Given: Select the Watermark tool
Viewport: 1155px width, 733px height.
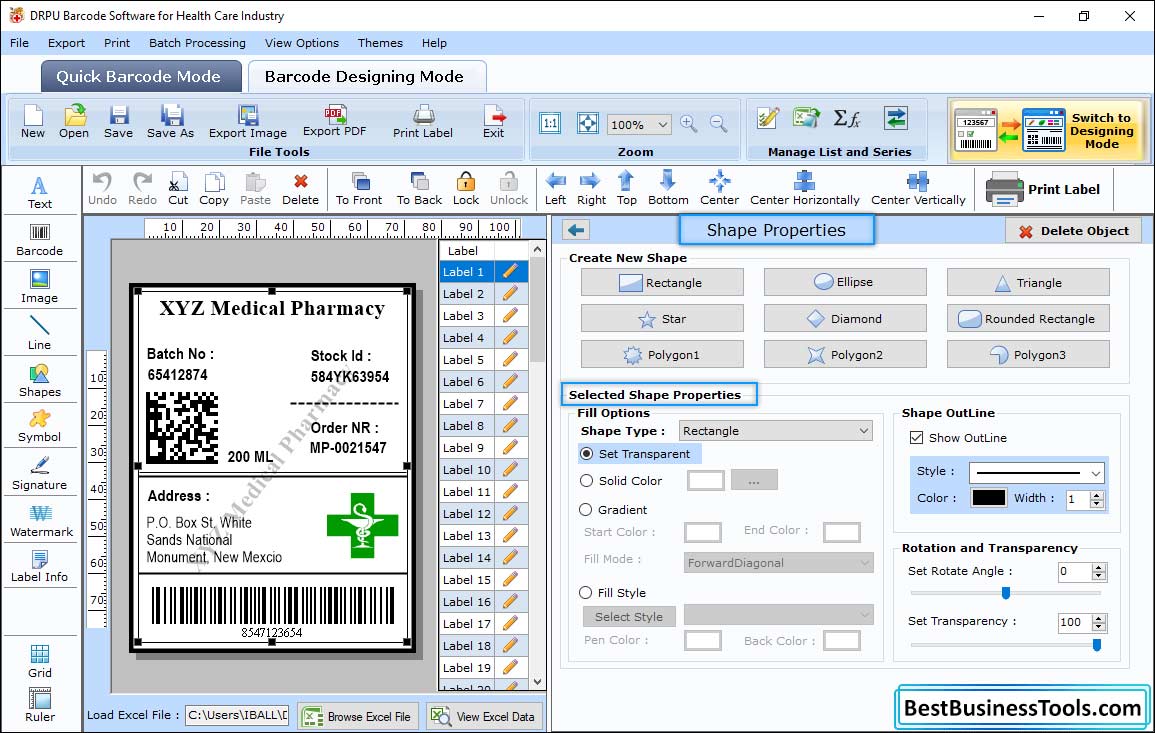Looking at the screenshot, I should (41, 521).
